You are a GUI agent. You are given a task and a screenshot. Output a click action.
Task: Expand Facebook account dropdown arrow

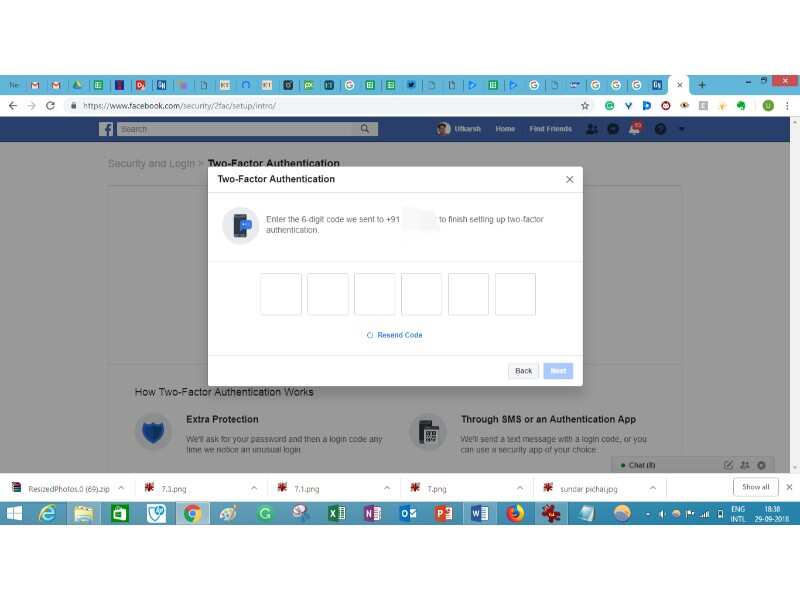point(681,129)
